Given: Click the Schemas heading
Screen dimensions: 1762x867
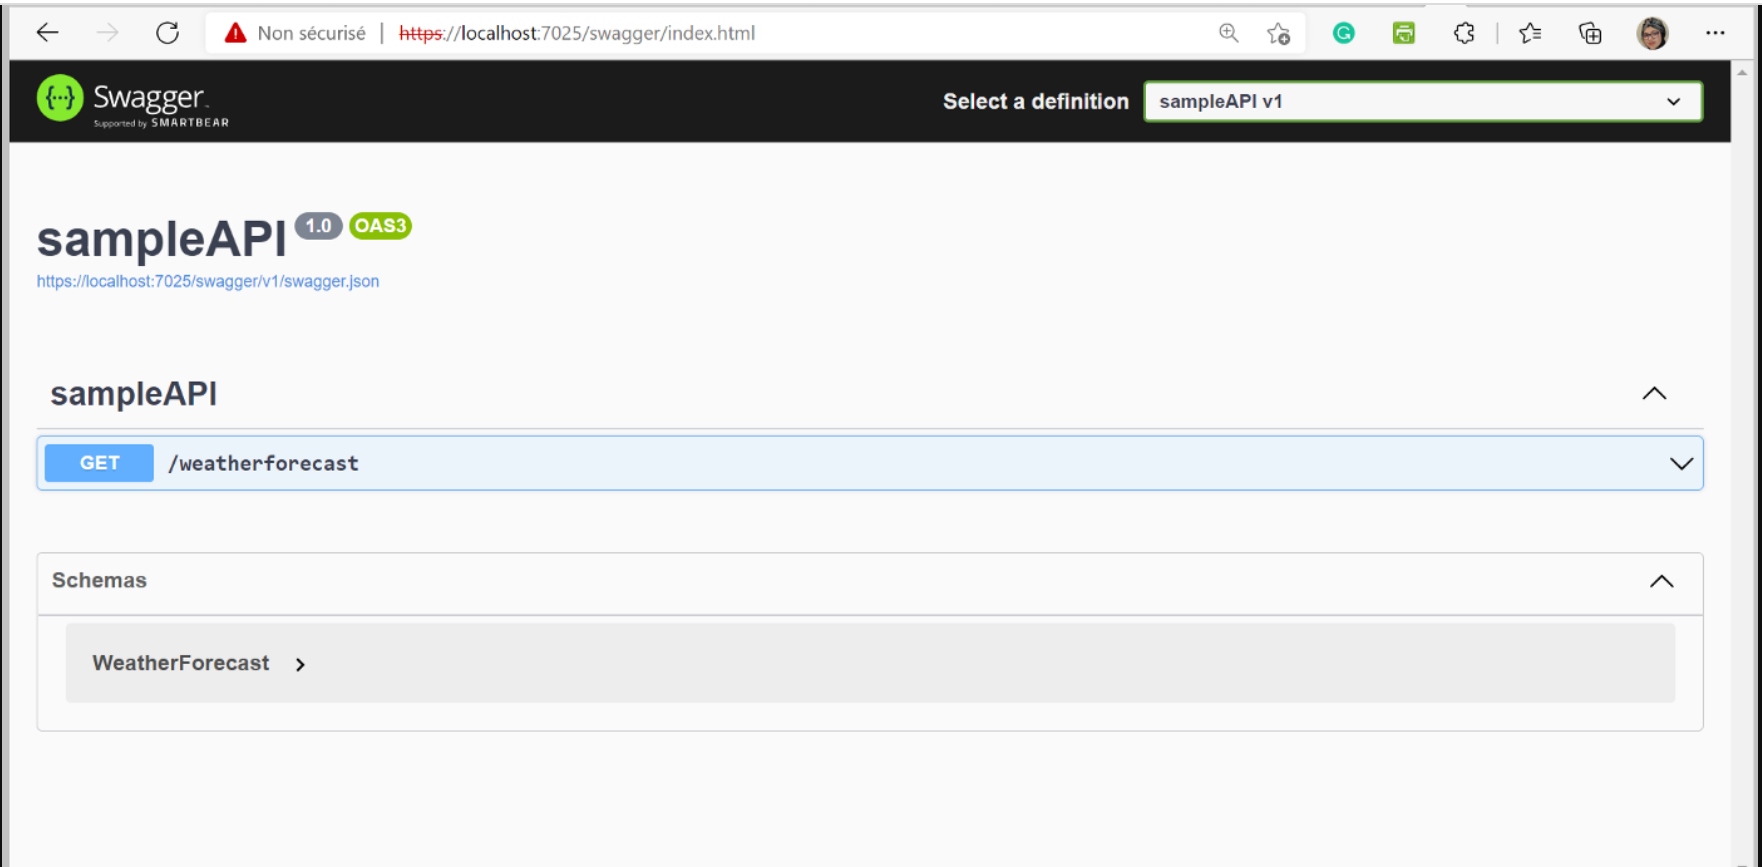Looking at the screenshot, I should [x=99, y=580].
